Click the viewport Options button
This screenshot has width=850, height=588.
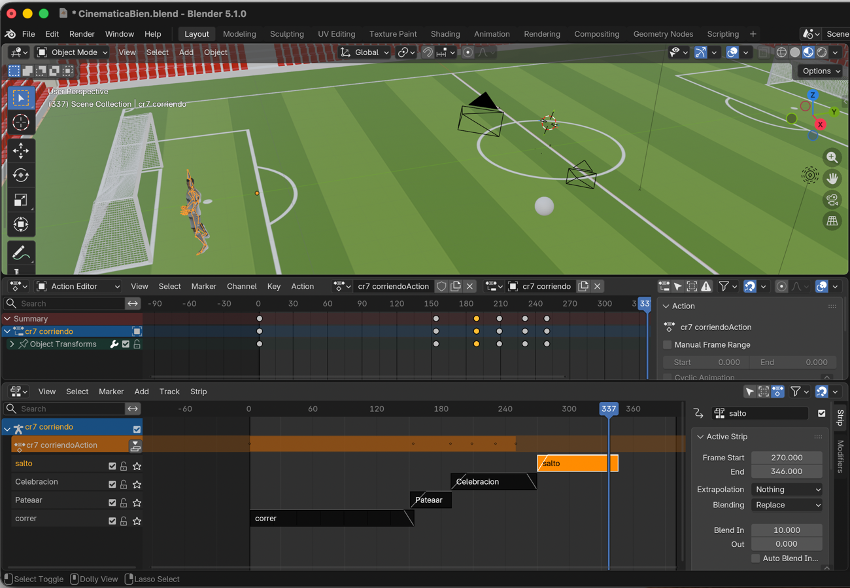tap(820, 71)
